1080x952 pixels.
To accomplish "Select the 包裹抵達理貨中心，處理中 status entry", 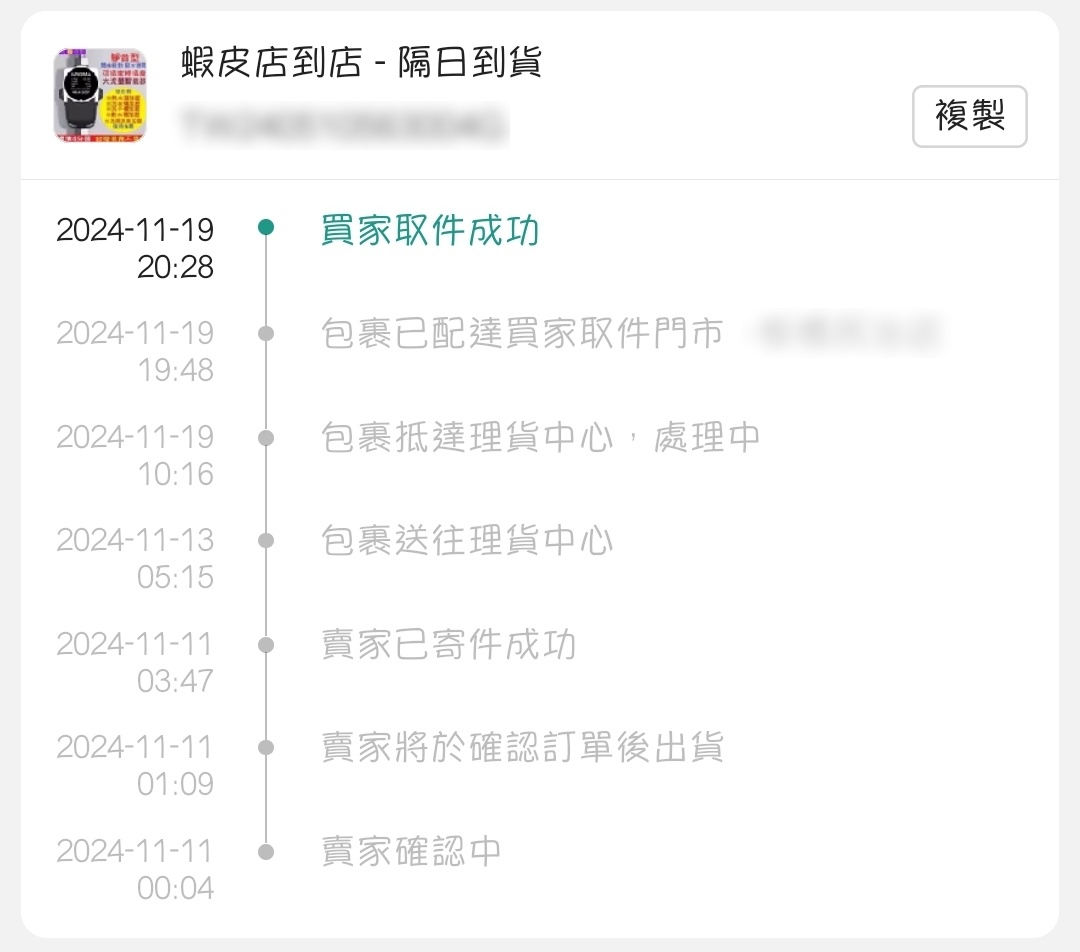I will [541, 437].
